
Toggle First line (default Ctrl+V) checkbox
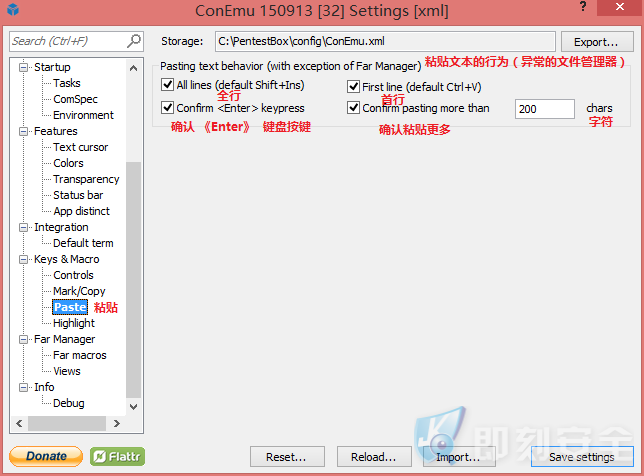(353, 86)
